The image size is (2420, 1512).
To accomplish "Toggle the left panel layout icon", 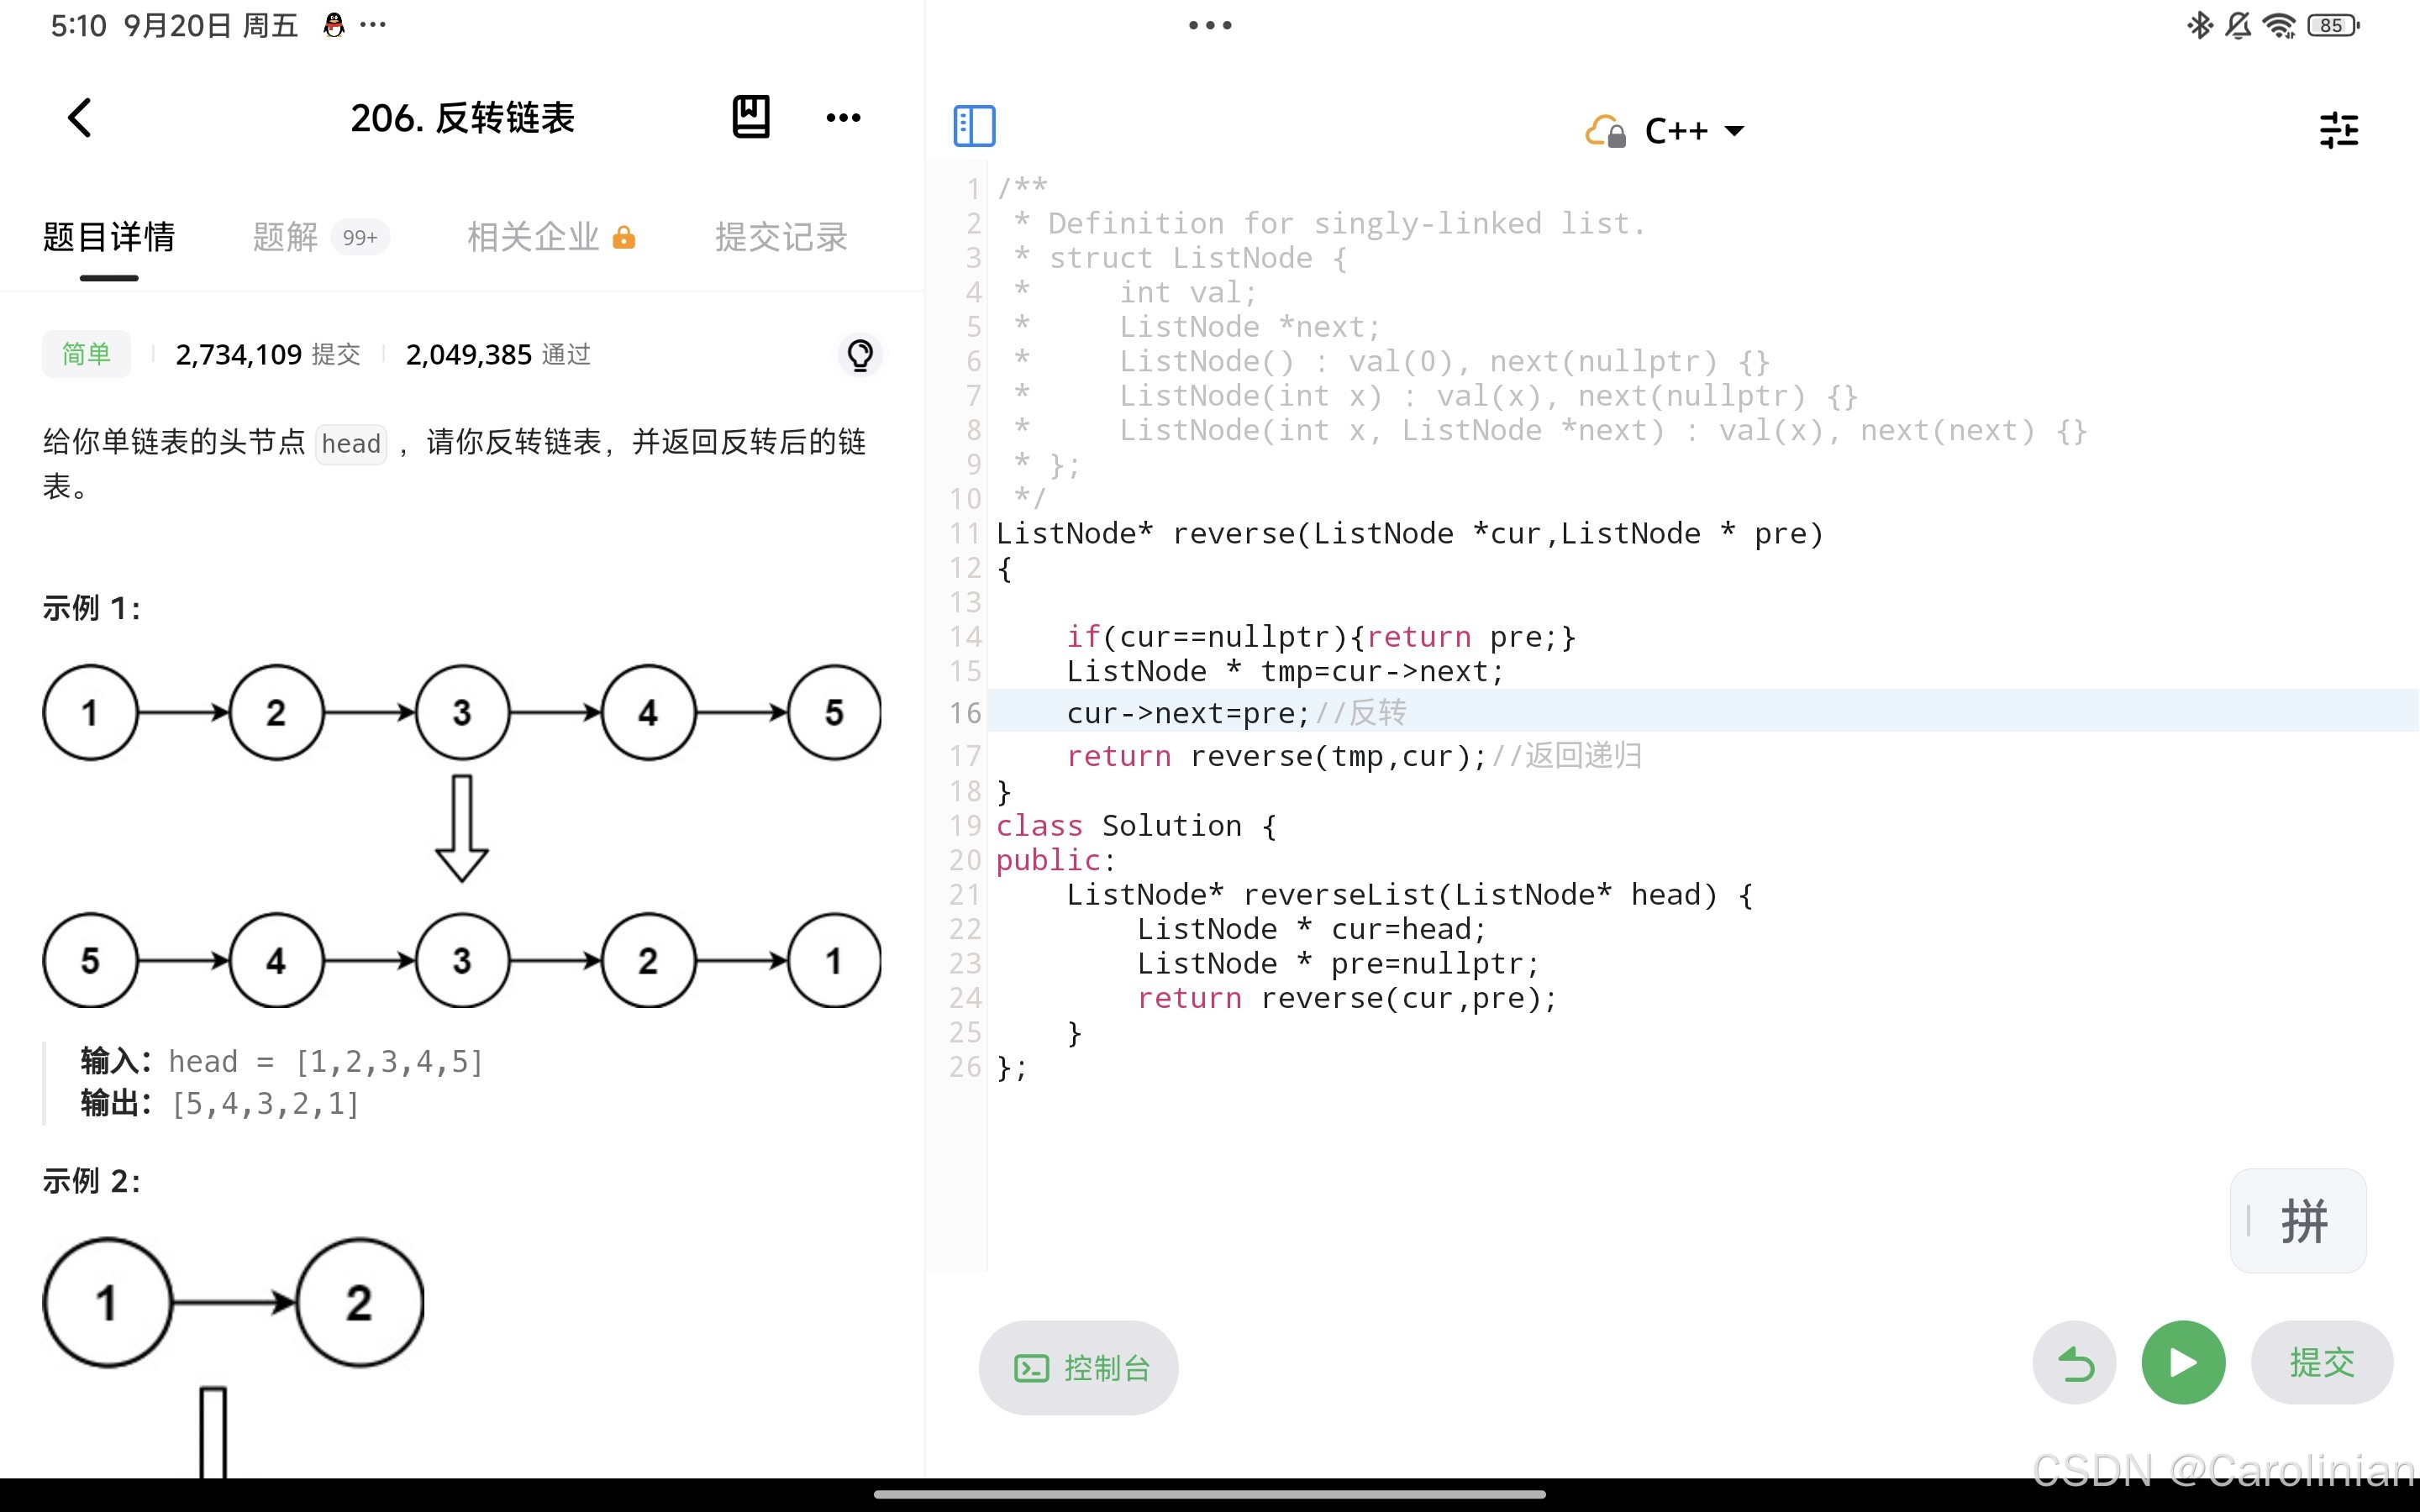I will 974,127.
